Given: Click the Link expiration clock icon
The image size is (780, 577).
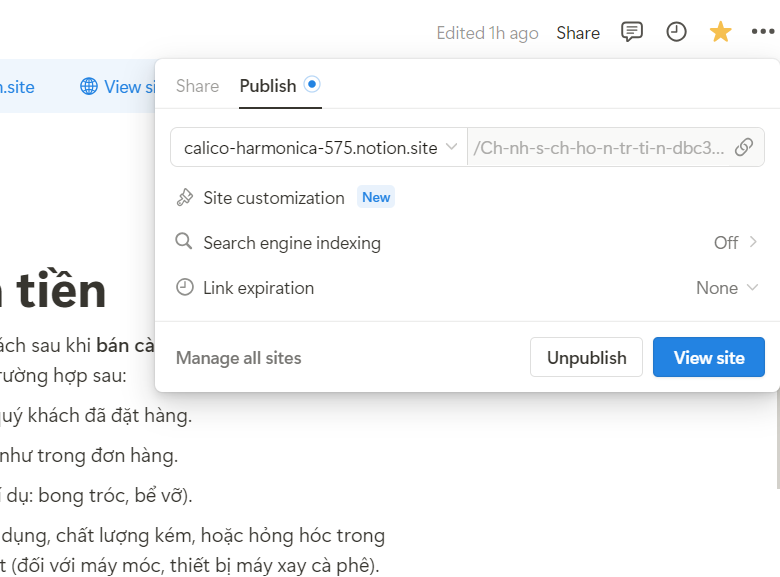Looking at the screenshot, I should tap(184, 288).
